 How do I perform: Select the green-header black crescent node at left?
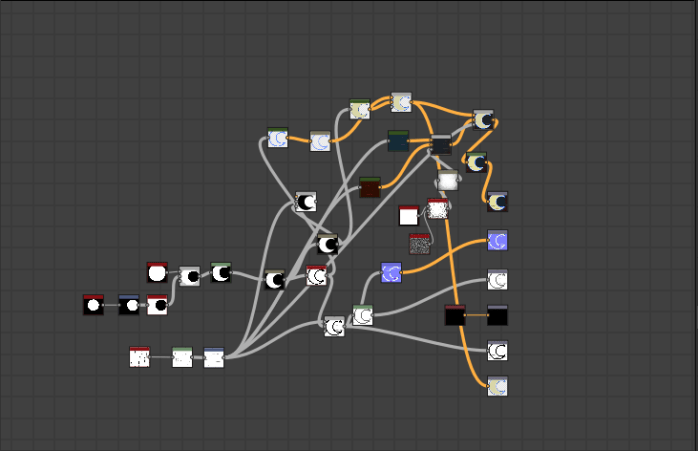tap(221, 272)
